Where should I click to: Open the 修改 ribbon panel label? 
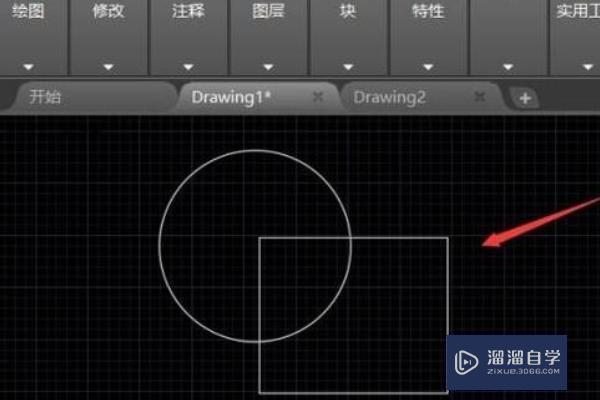coord(108,11)
